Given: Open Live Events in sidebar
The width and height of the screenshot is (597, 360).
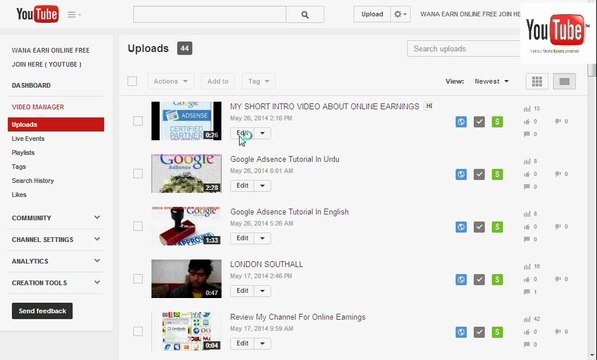Looking at the screenshot, I should [x=28, y=139].
